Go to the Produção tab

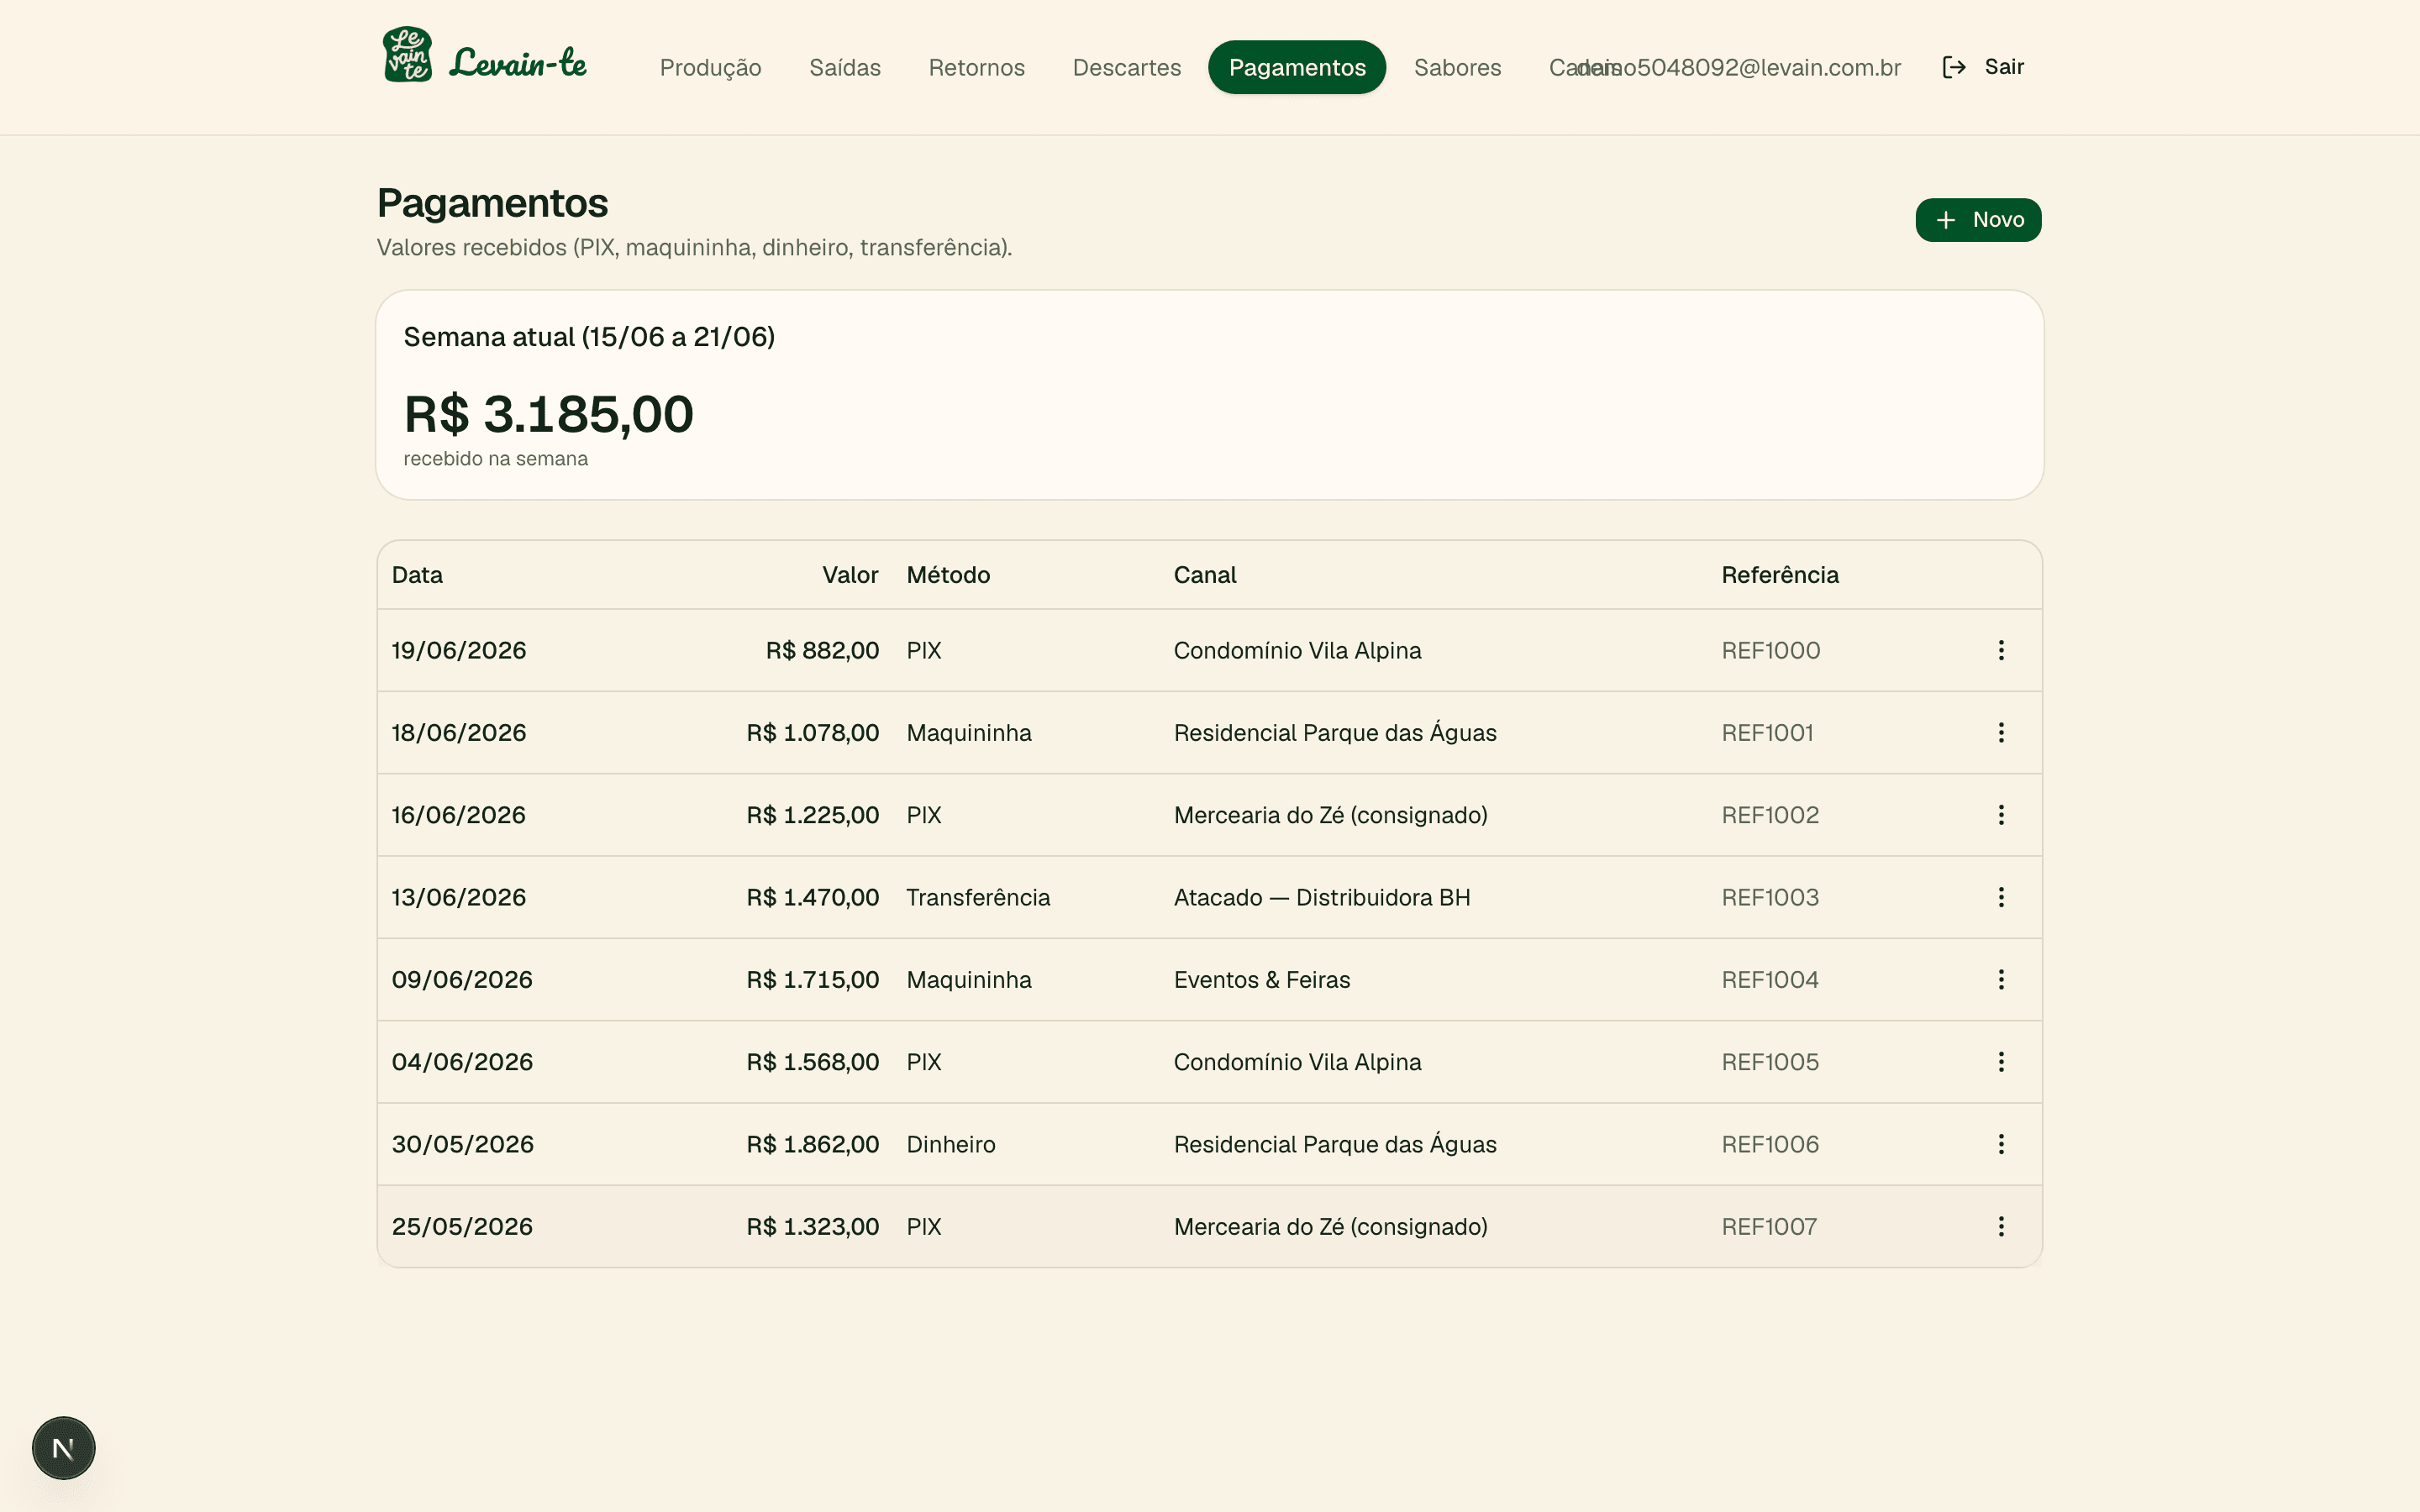coord(710,67)
